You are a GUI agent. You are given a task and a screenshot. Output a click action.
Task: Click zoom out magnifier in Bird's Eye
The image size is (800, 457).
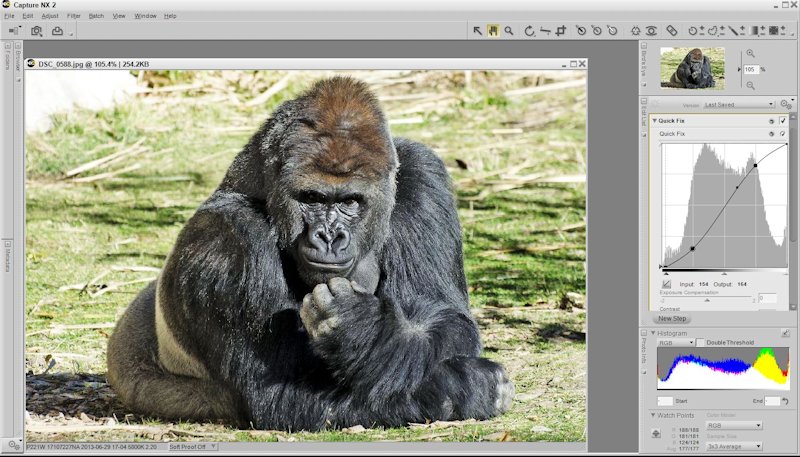click(x=751, y=85)
